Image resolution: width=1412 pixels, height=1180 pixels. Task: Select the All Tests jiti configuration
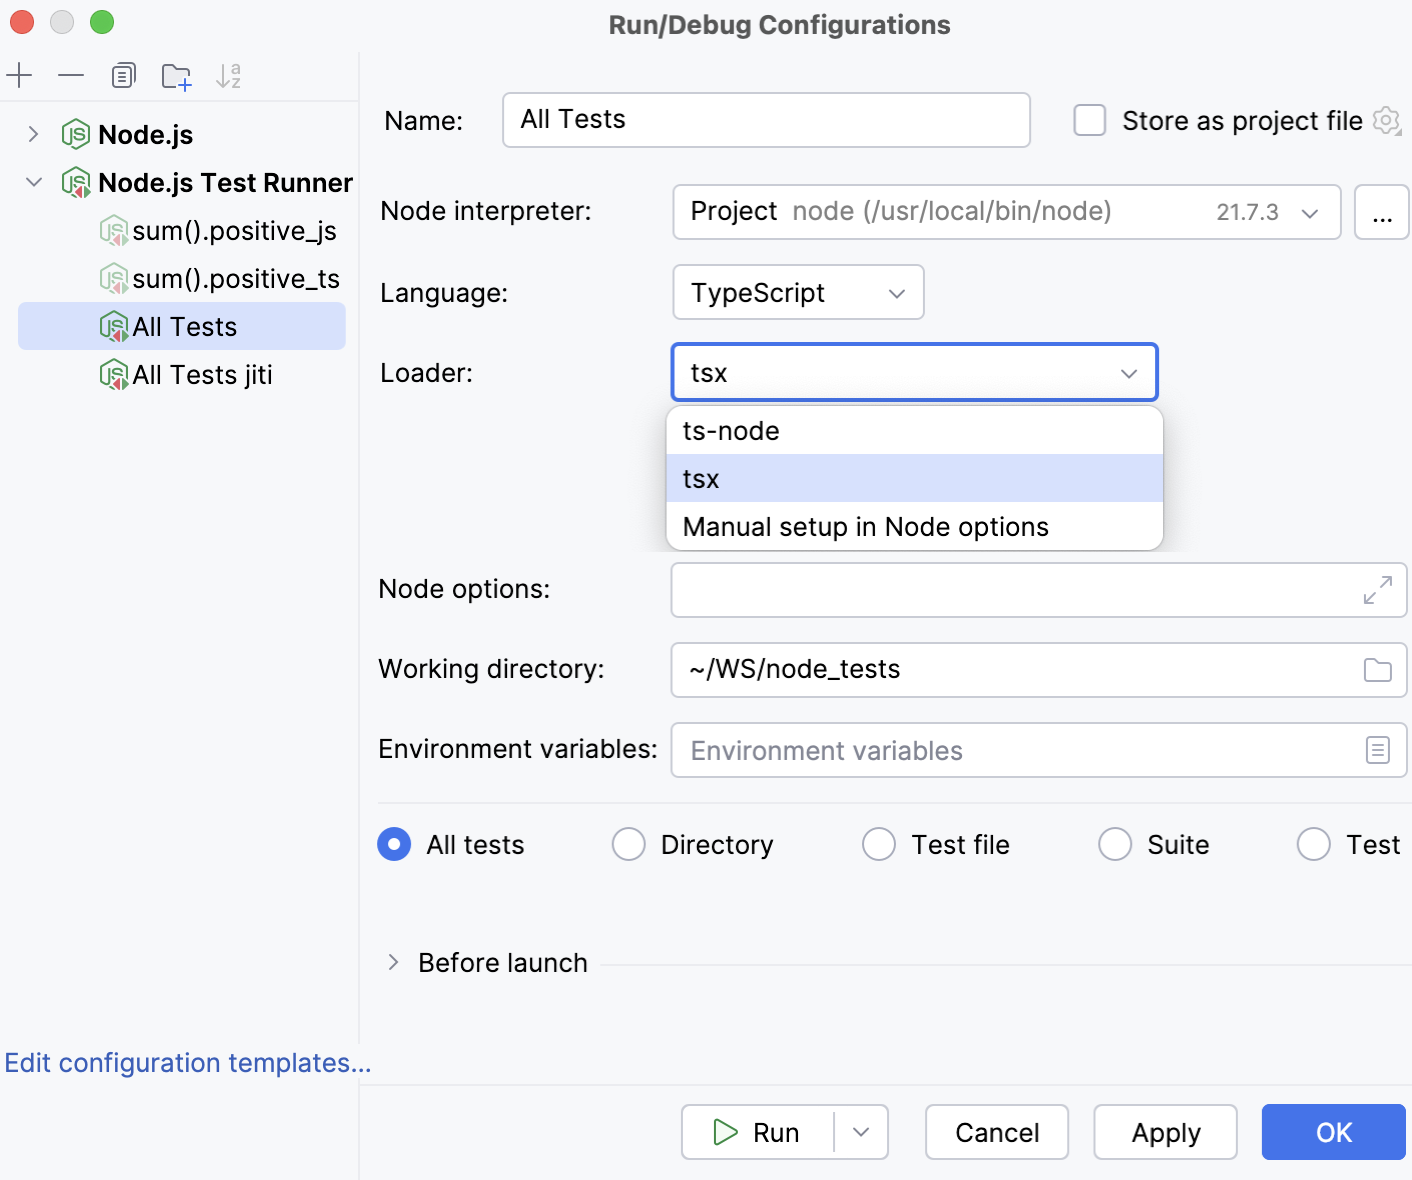click(202, 374)
